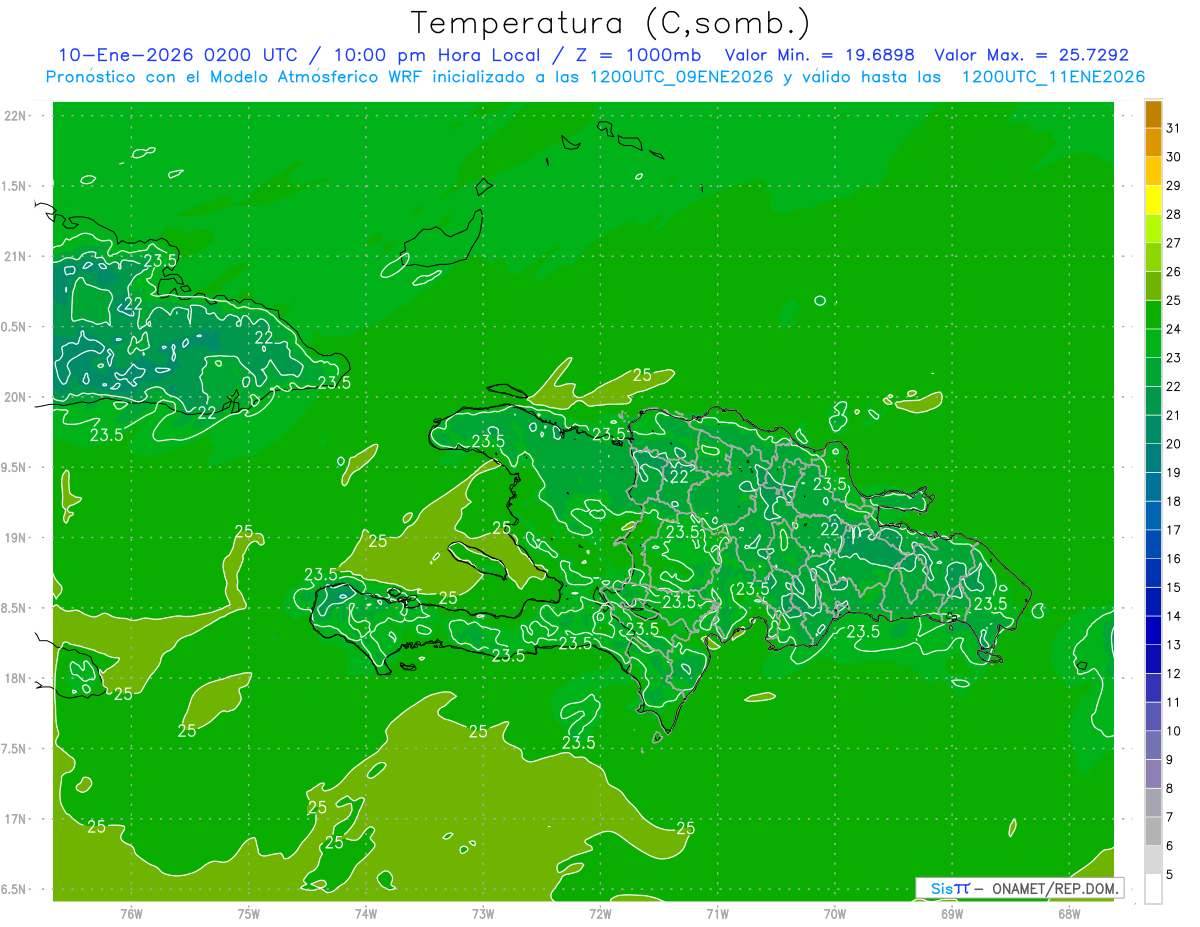Screen dimensions: 1200x927
Task: Click the "19N" latitude axis label
Action: tap(16, 538)
